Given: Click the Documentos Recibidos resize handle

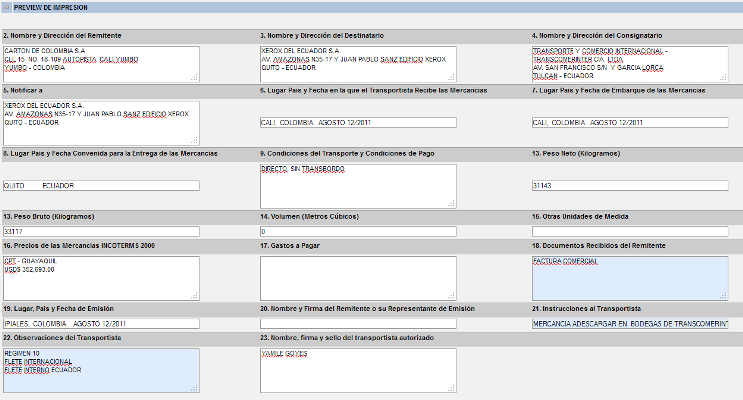Looking at the screenshot, I should point(724,296).
